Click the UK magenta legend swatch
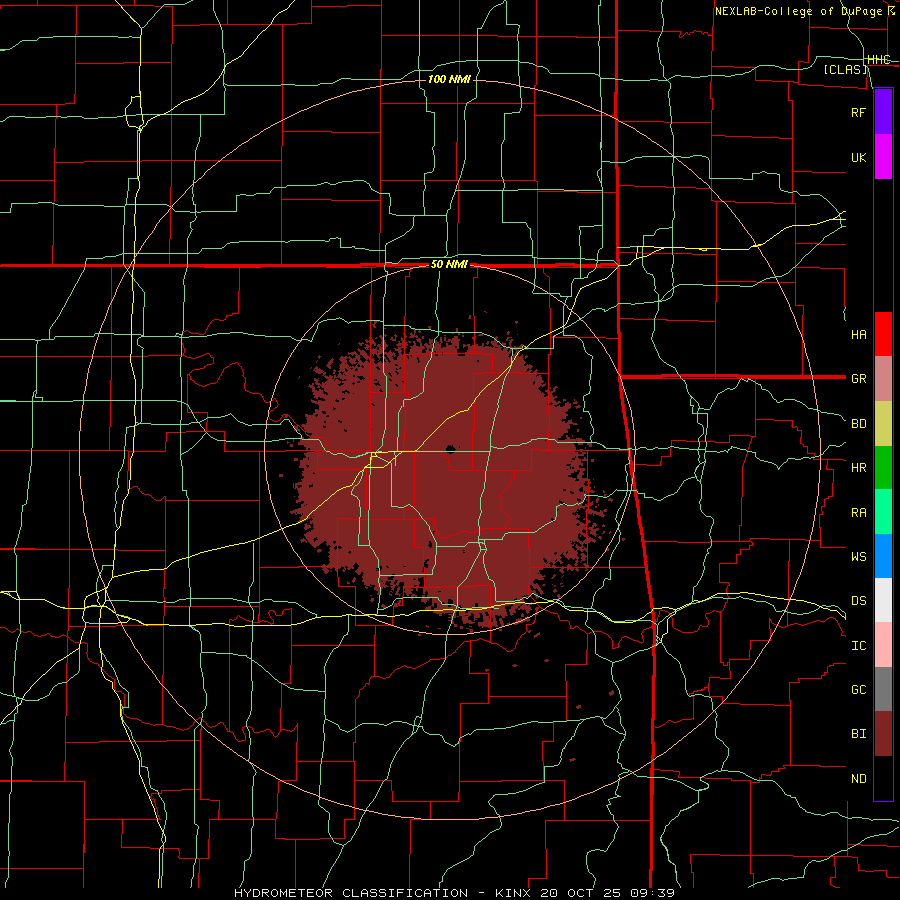 point(883,157)
